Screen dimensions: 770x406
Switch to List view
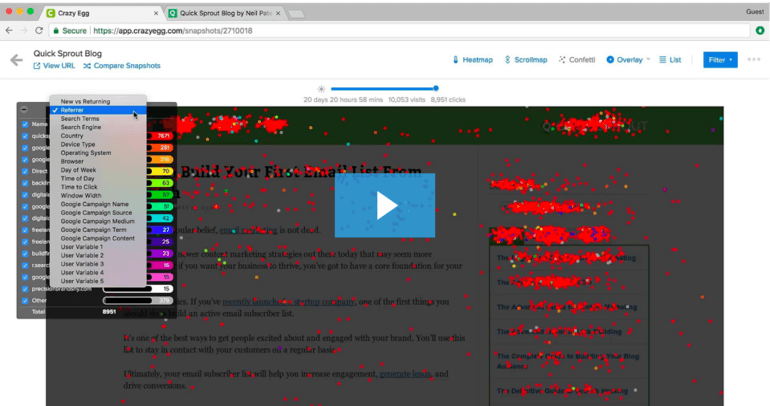click(x=670, y=60)
